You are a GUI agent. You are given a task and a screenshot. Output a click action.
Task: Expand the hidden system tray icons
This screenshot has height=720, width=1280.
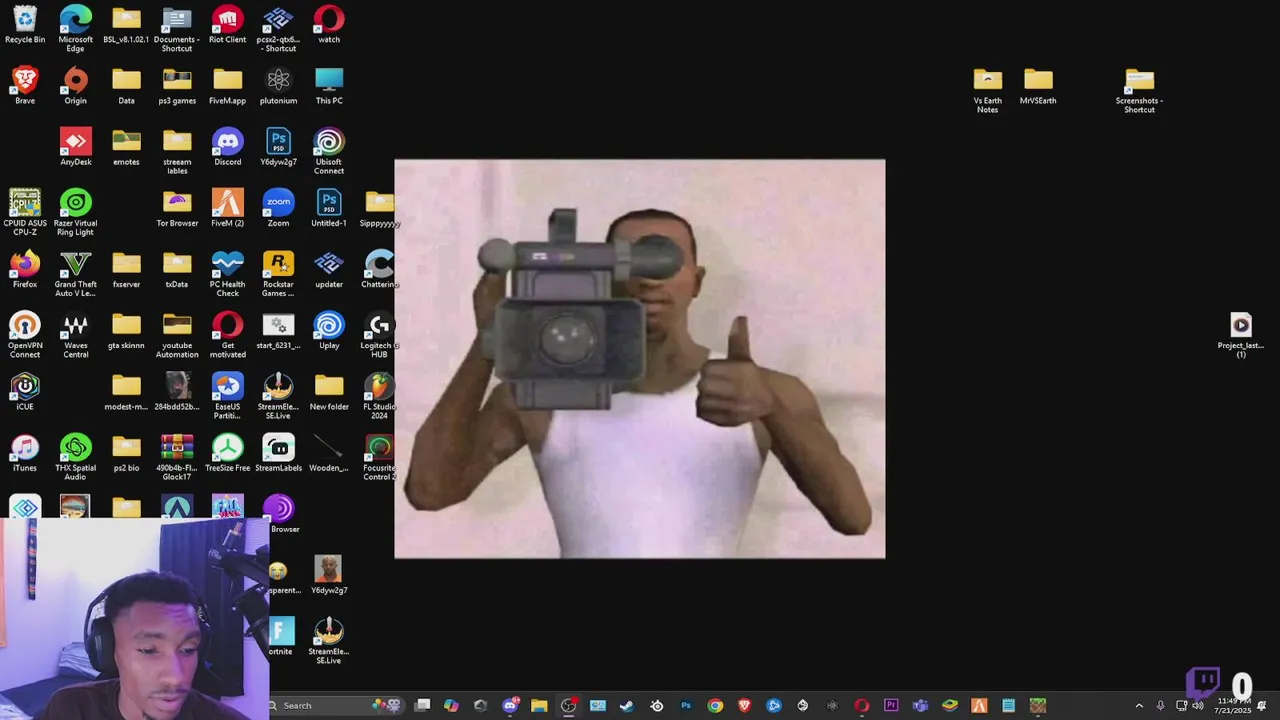[1138, 706]
